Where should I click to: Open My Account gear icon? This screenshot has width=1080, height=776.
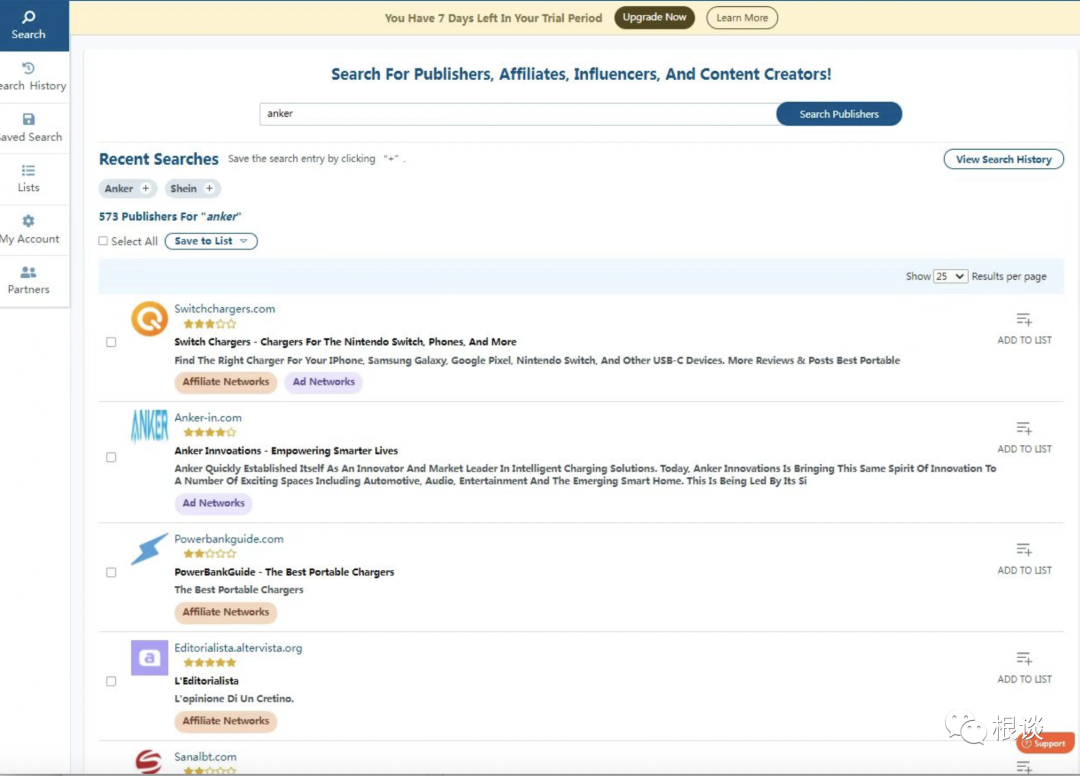pos(28,221)
